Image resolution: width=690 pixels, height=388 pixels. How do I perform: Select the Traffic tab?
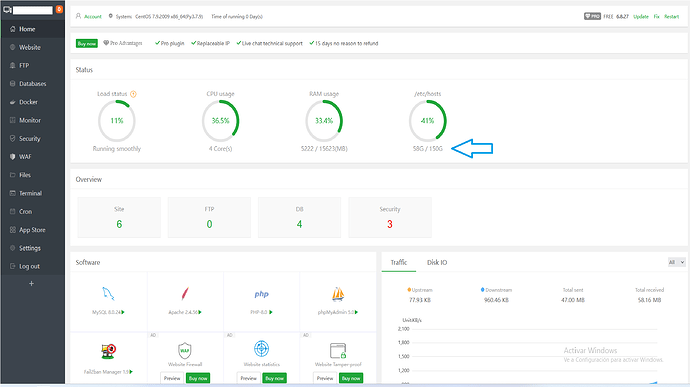pyautogui.click(x=399, y=262)
